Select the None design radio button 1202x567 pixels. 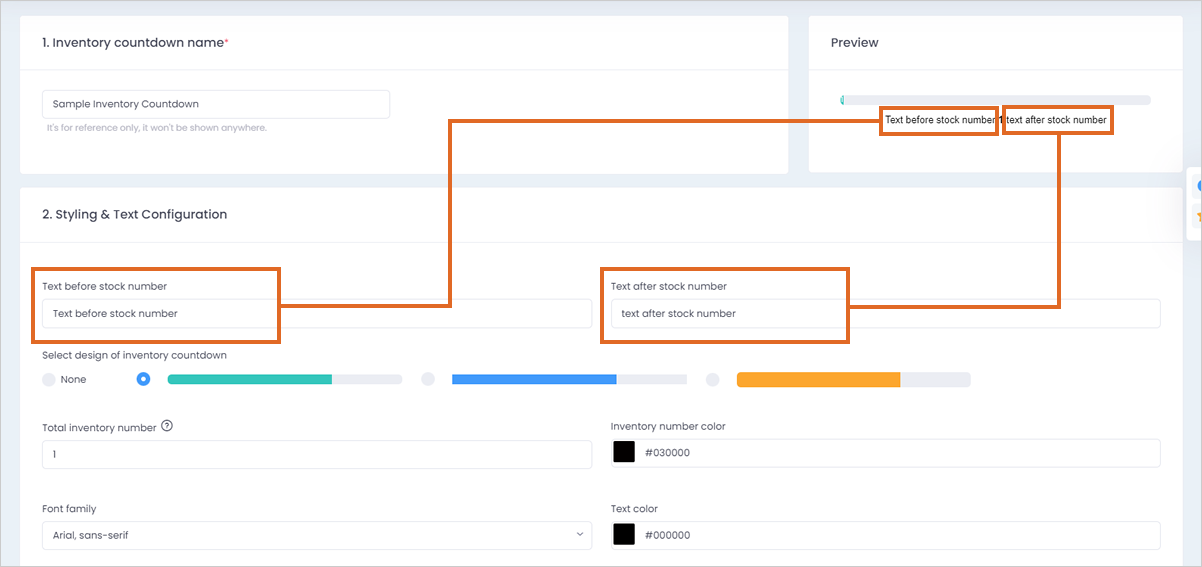[x=49, y=380]
